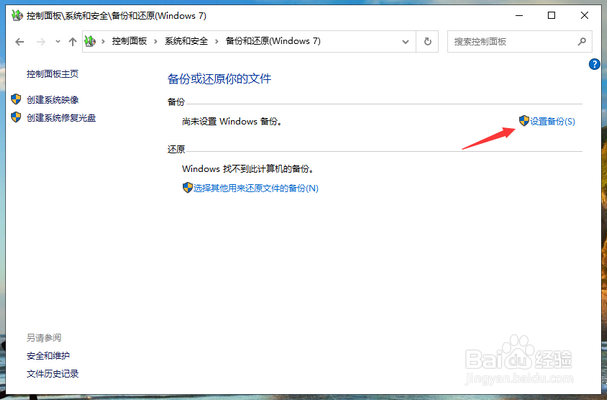Viewport: 607px width, 400px height.
Task: Click the search magnifier icon
Action: pos(581,41)
